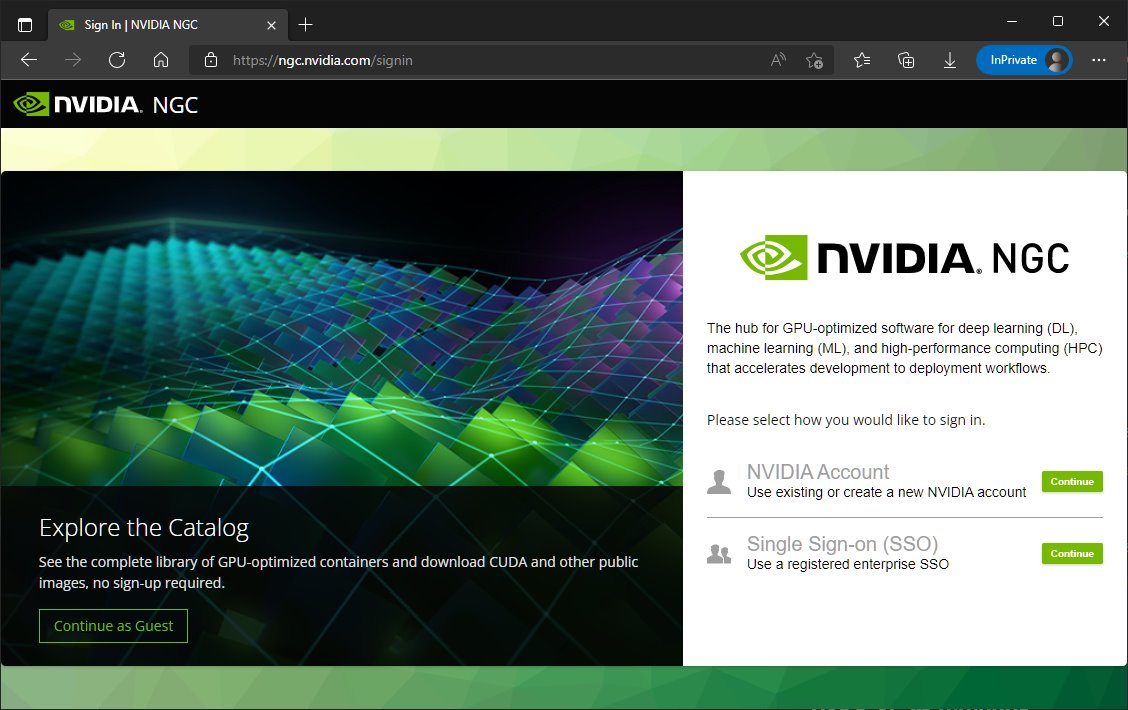Click the large NVIDIA NGC logo in sign-in panel
Viewport: 1128px width, 710px height.
click(x=904, y=258)
